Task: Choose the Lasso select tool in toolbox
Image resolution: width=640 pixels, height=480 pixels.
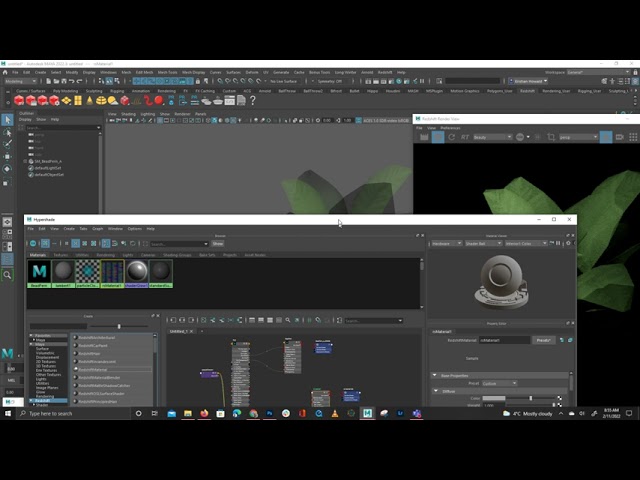Action: (7, 132)
